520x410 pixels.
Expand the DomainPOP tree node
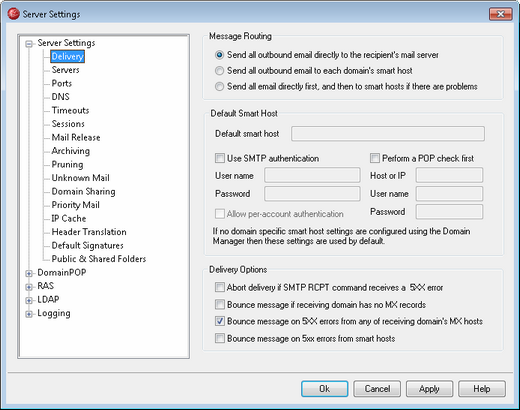pyautogui.click(x=29, y=273)
